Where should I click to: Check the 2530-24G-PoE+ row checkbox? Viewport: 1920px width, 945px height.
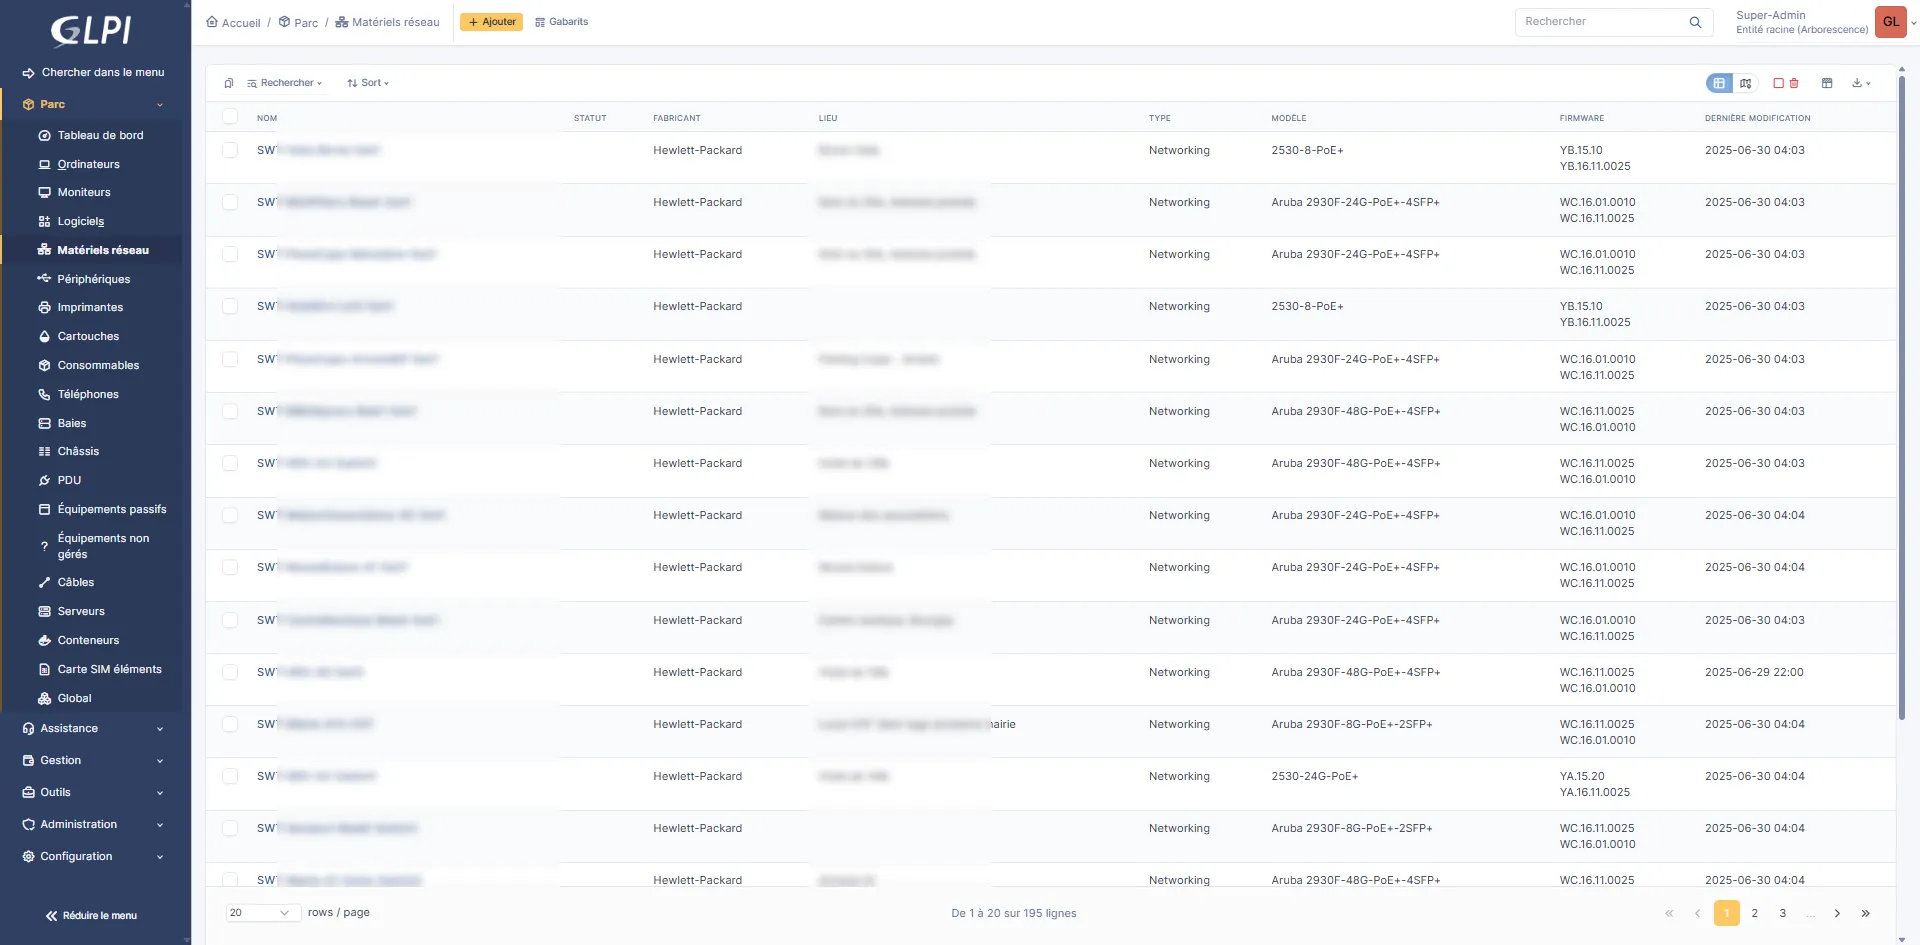pos(230,776)
